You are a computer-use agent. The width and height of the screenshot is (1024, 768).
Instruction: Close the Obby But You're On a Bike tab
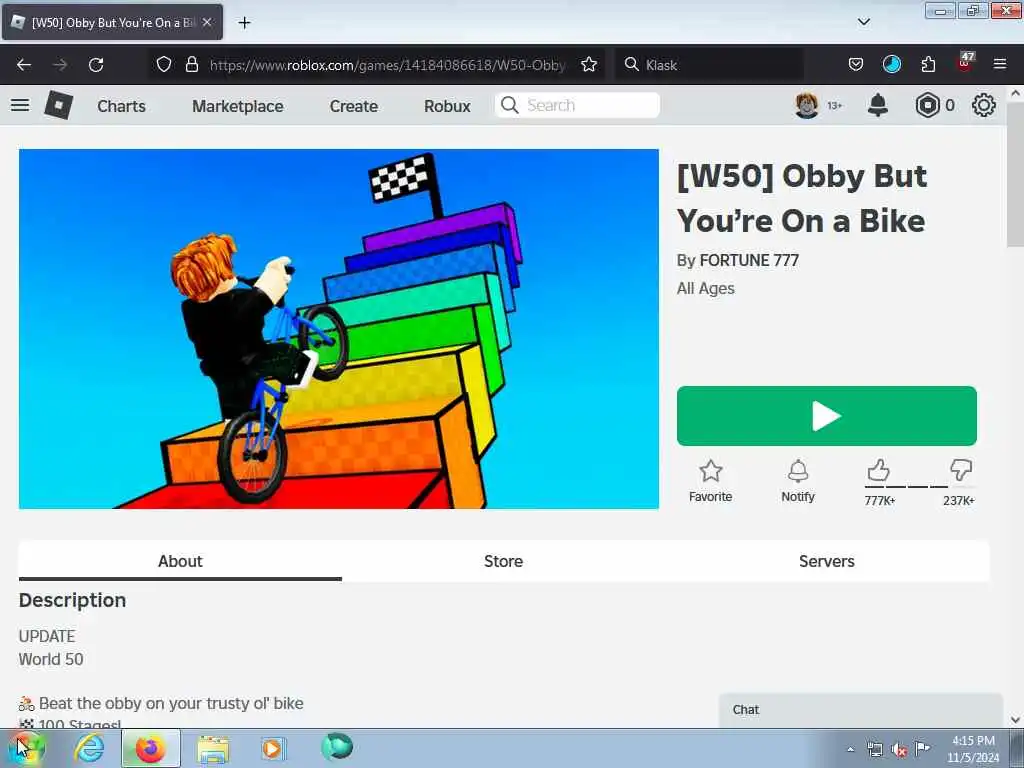click(207, 22)
